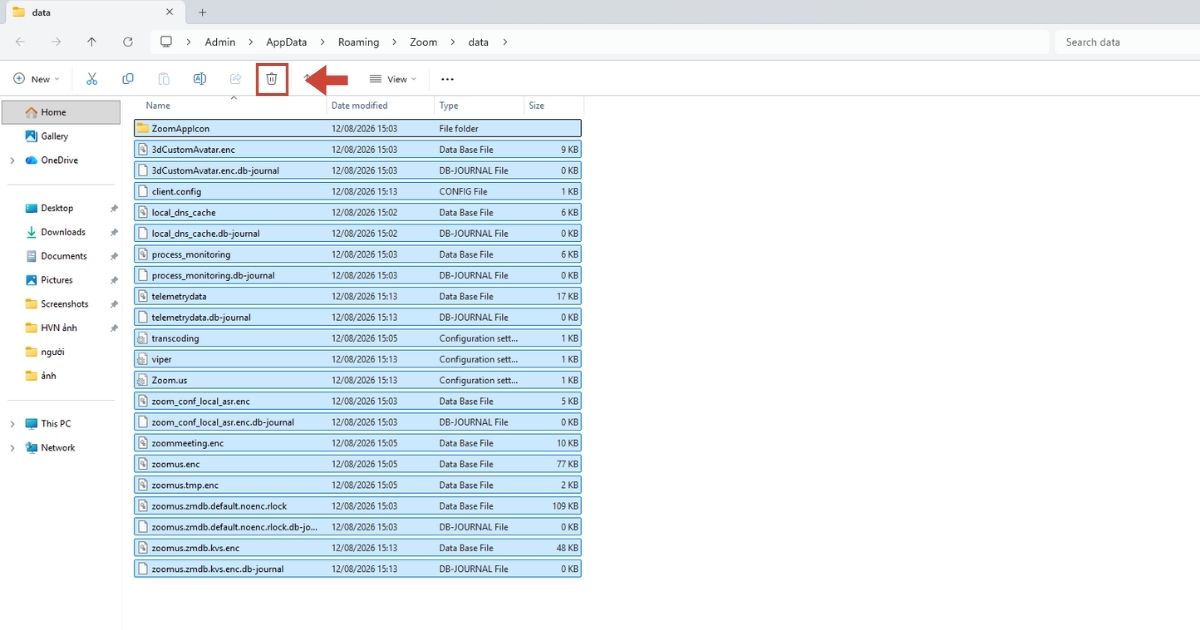Click chevron after Roaming in breadcrumb

point(394,42)
